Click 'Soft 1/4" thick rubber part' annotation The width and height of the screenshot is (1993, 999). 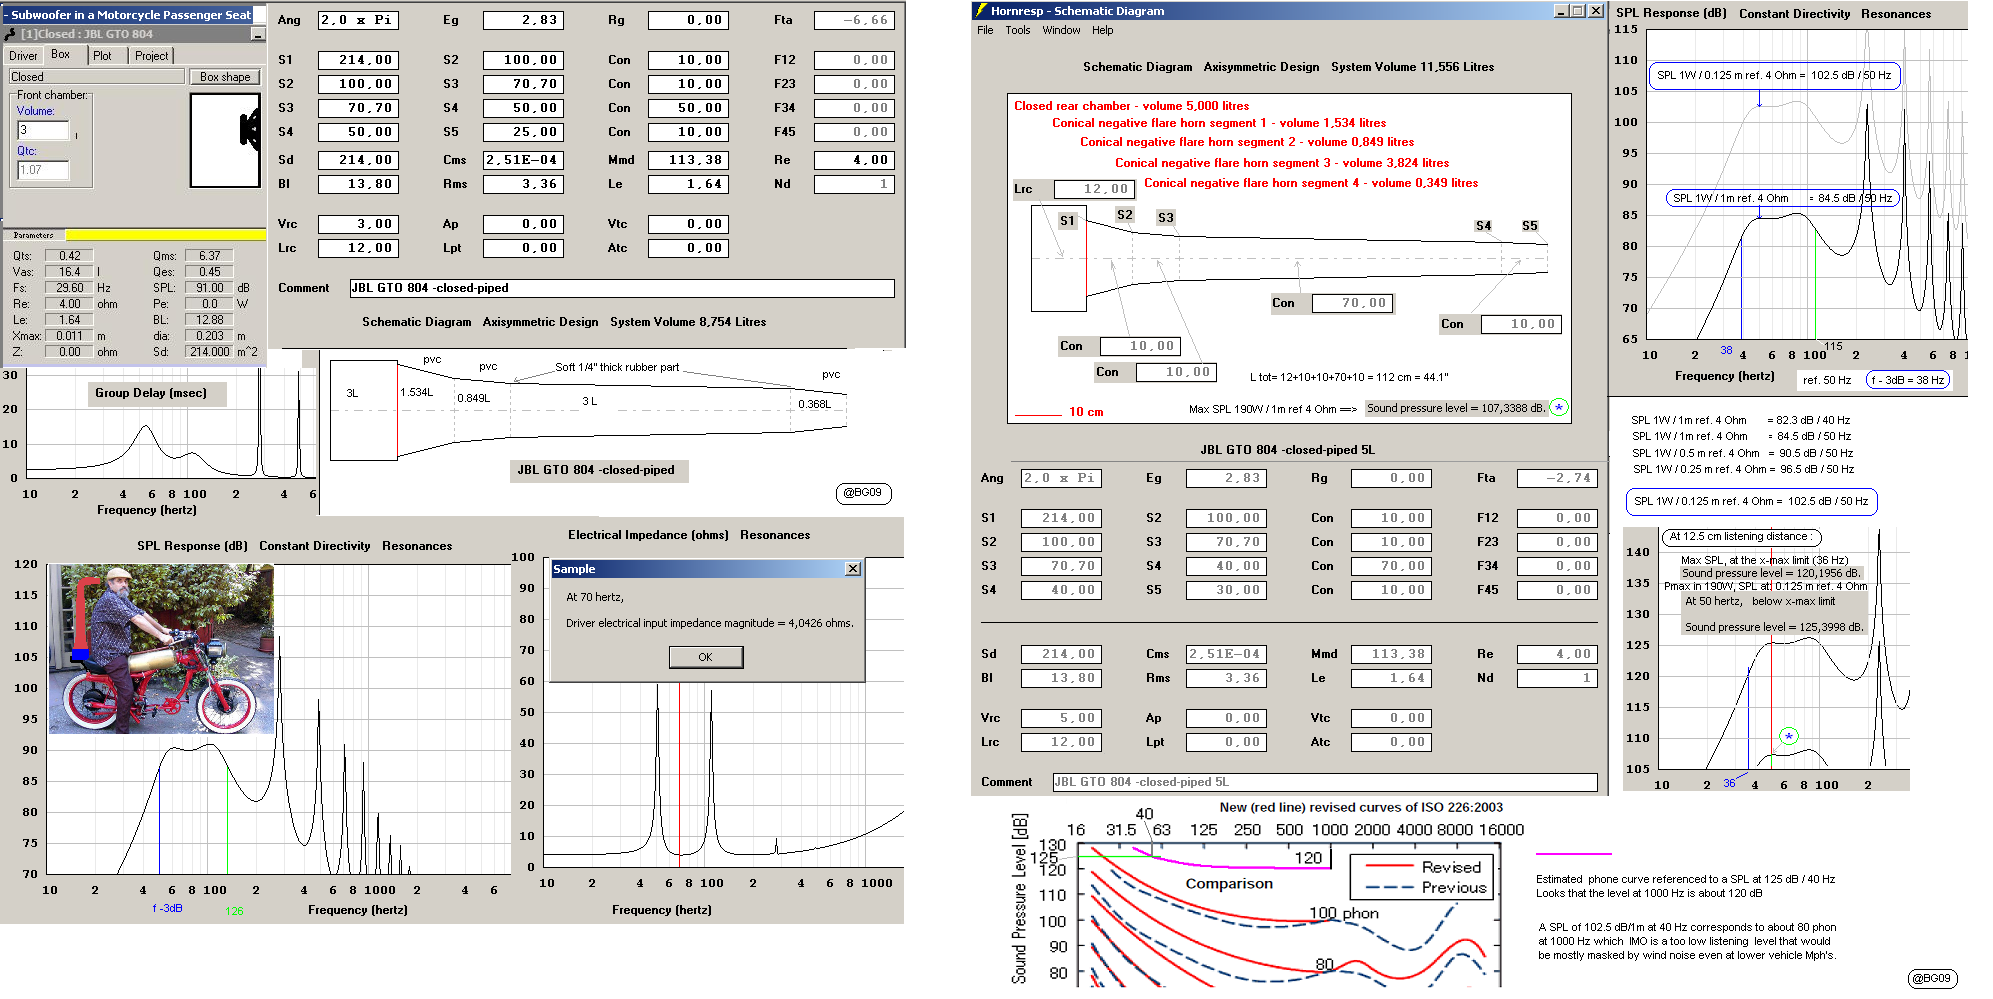tap(617, 367)
